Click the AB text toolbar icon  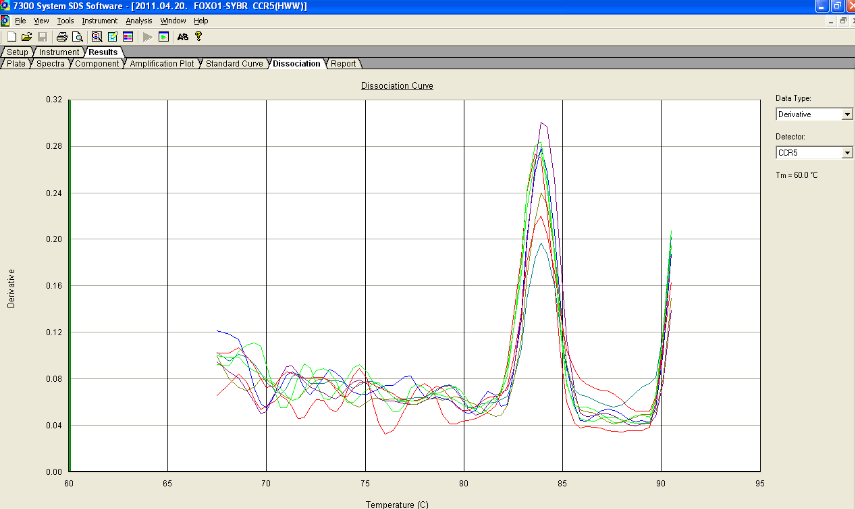(x=182, y=36)
